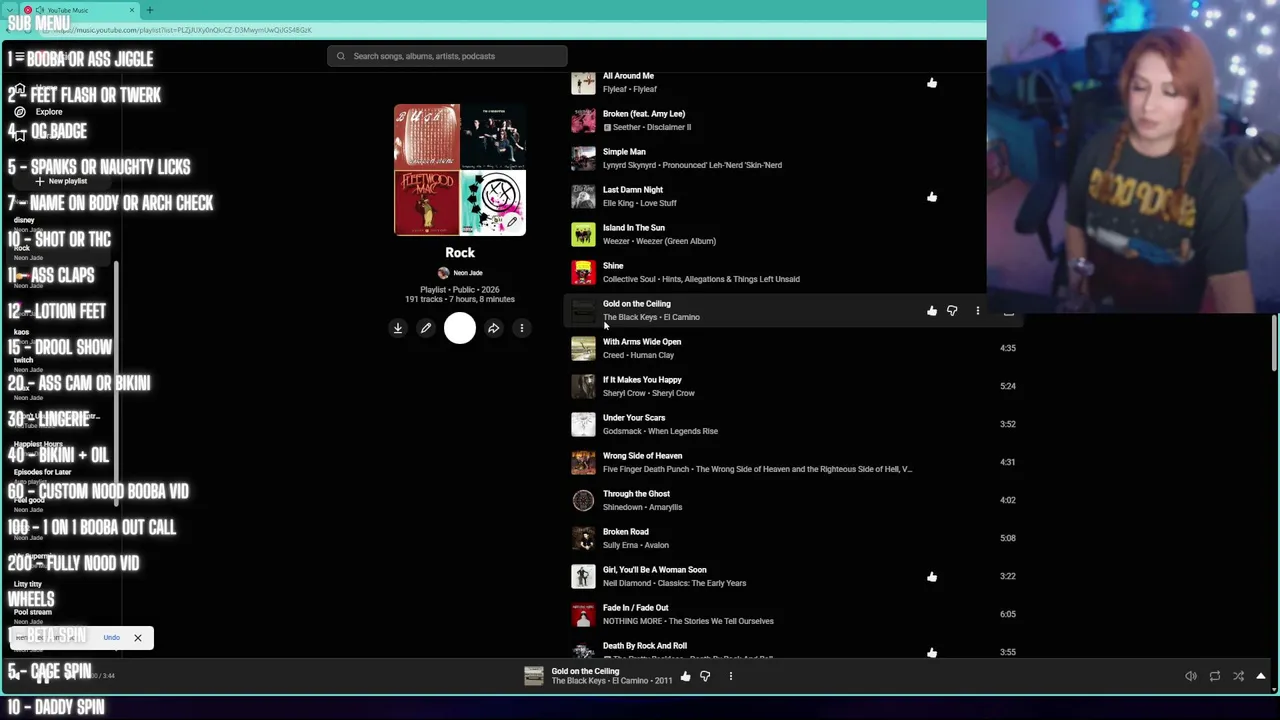Select the song title Fade In / Fade Out
The image size is (1280, 720).
point(636,608)
